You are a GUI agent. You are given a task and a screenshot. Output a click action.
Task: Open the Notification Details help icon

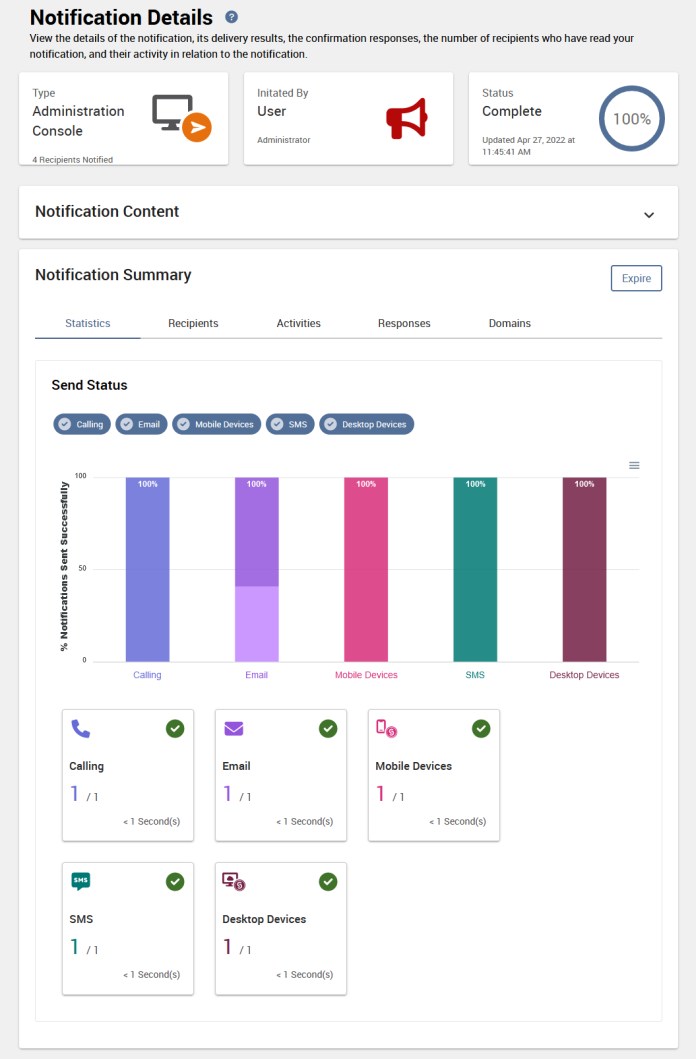(232, 17)
